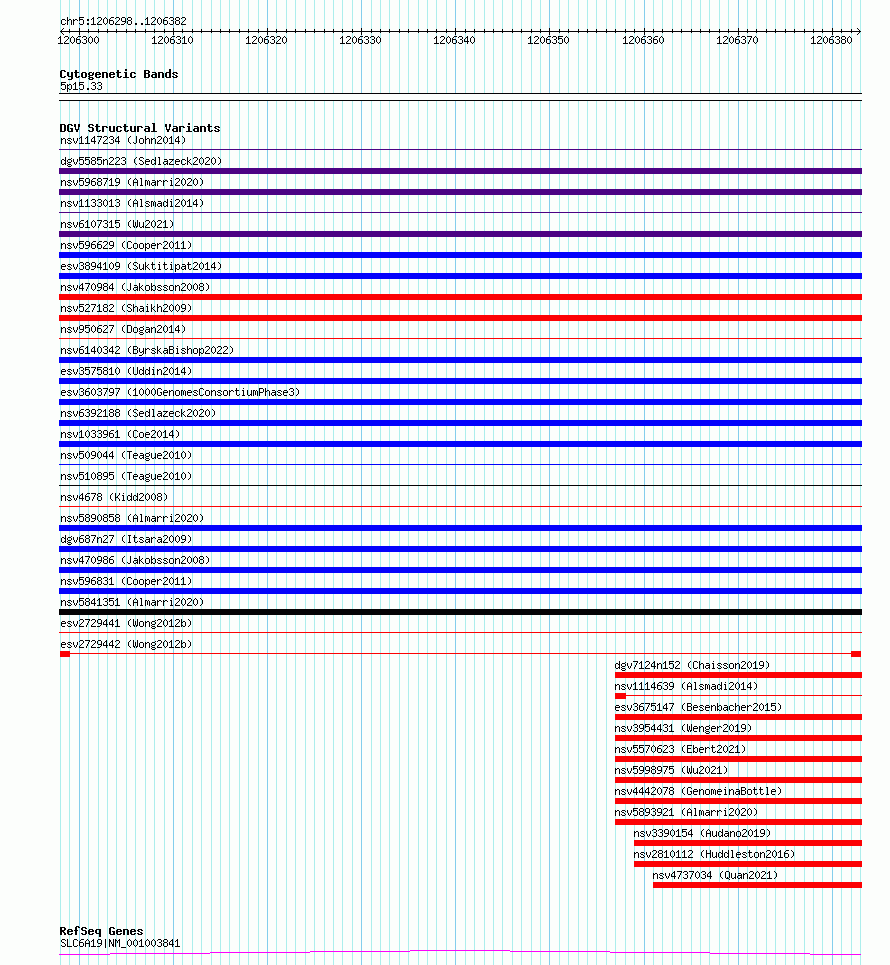890x965 pixels.
Task: Select the 5p15.33 cytogenetic band label
Action: pos(81,86)
